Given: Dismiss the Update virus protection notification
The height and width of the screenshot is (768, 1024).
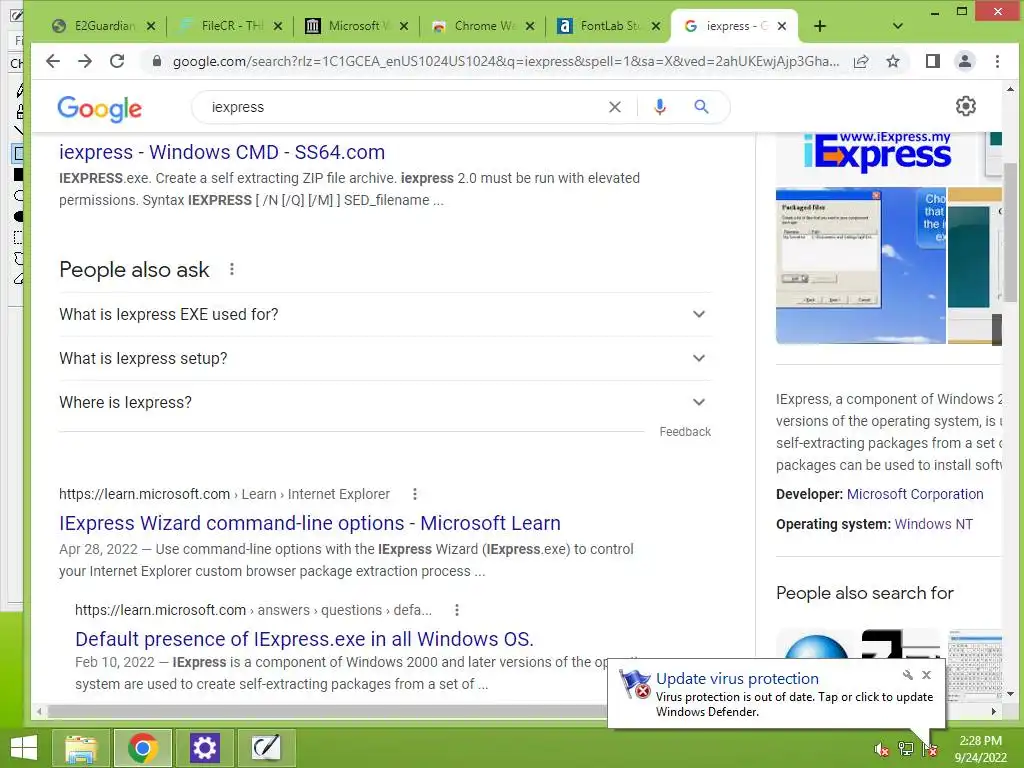Looking at the screenshot, I should pos(927,675).
